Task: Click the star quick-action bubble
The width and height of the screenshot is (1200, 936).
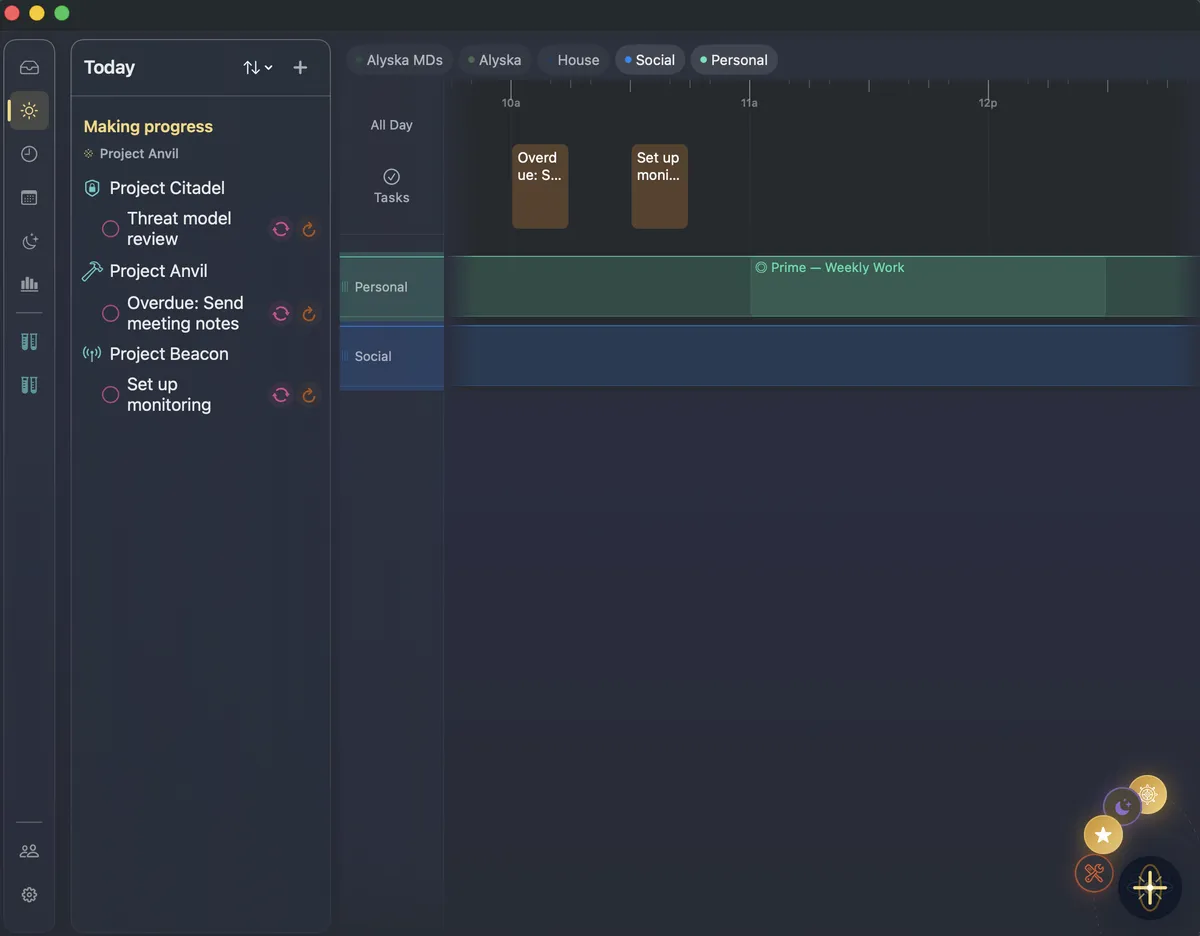Action: pos(1102,834)
